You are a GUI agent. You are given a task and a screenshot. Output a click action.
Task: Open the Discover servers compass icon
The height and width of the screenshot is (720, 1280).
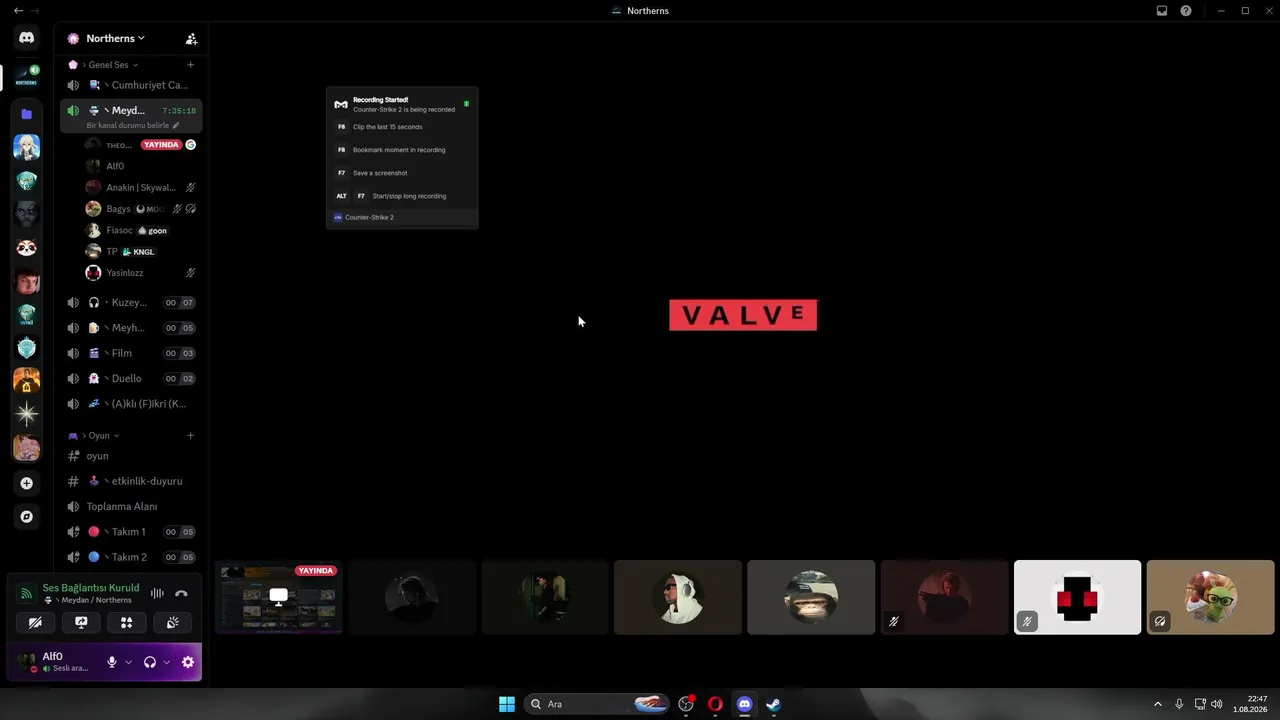click(27, 517)
